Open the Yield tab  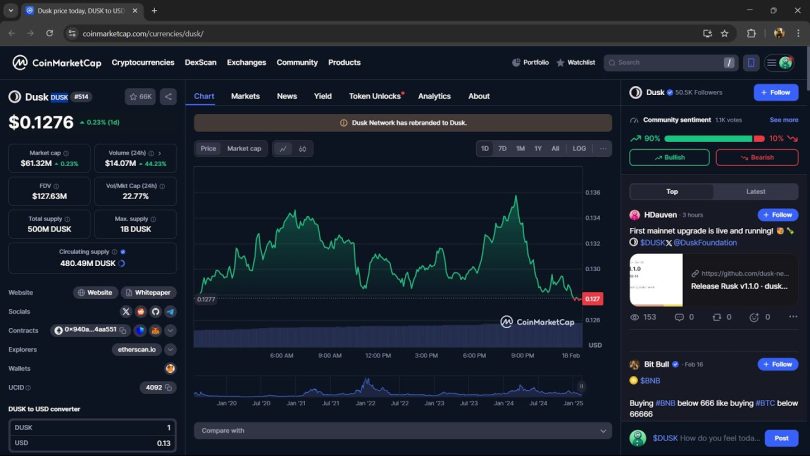[x=323, y=96]
